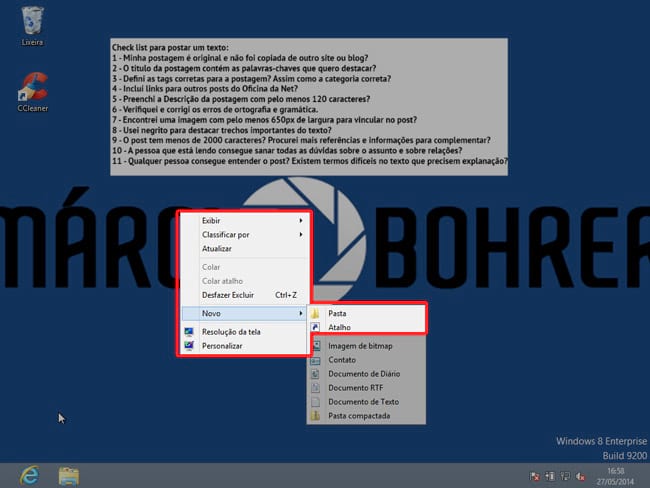The image size is (650, 488).
Task: Click the Pasta compactada zip icon
Action: (x=316, y=415)
